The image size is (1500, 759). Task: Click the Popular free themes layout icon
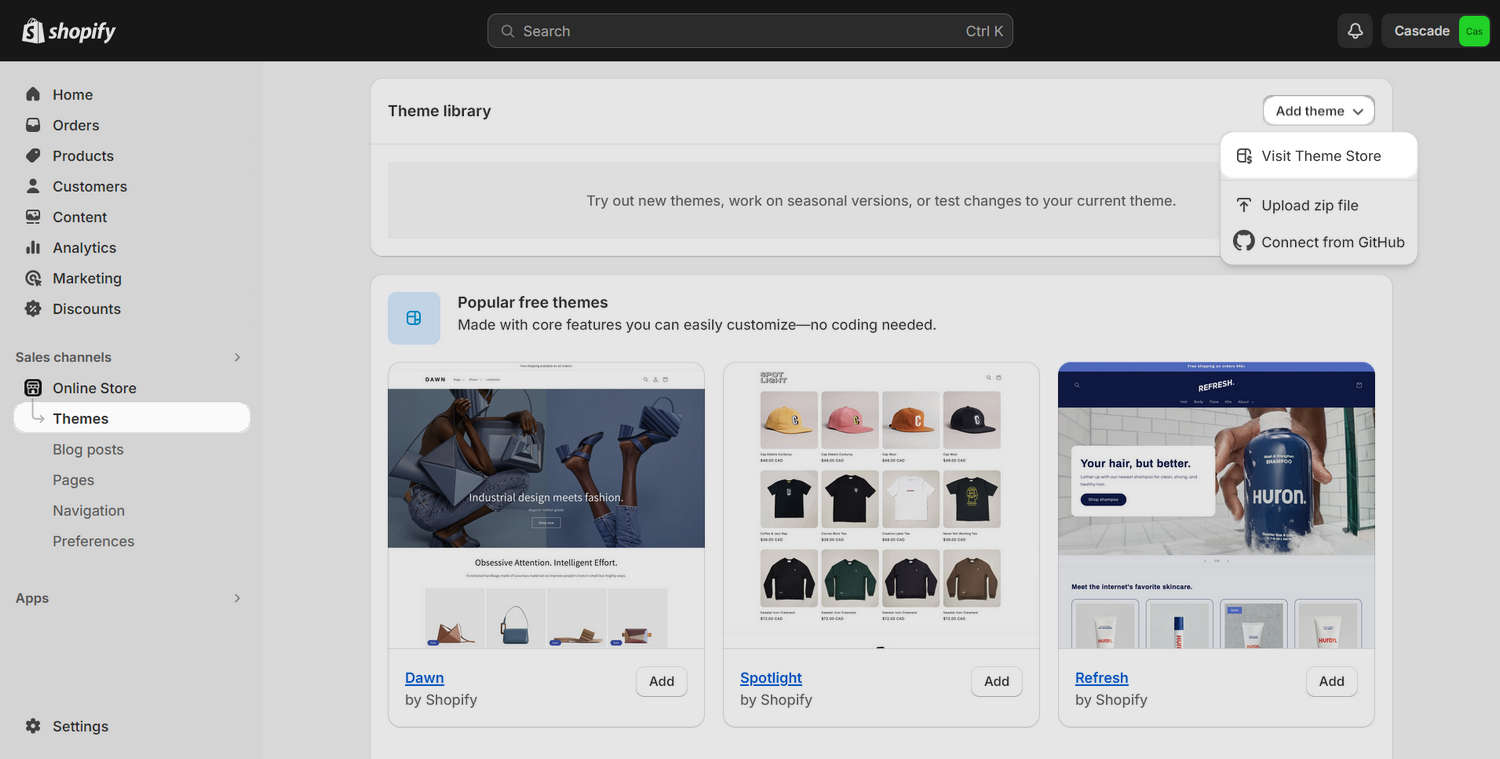tap(414, 318)
